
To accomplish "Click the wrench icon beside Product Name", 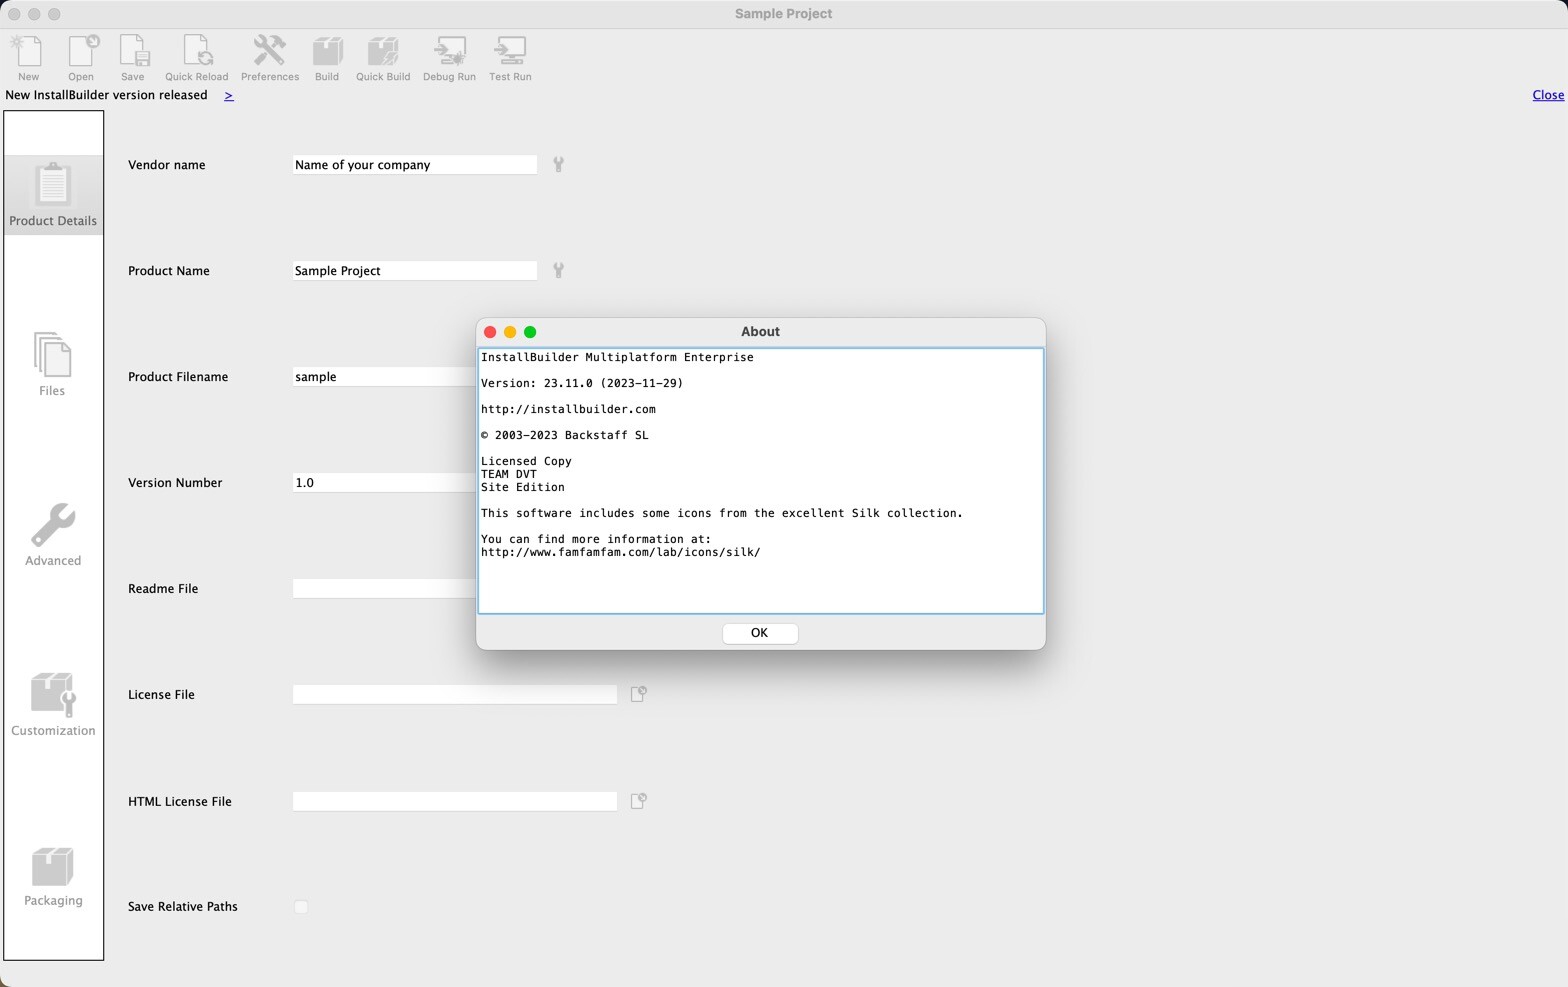I will coord(559,271).
